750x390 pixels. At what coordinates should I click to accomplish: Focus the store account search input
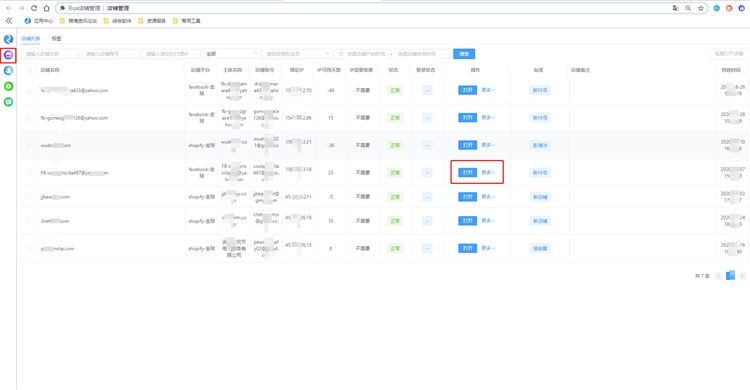(110, 54)
